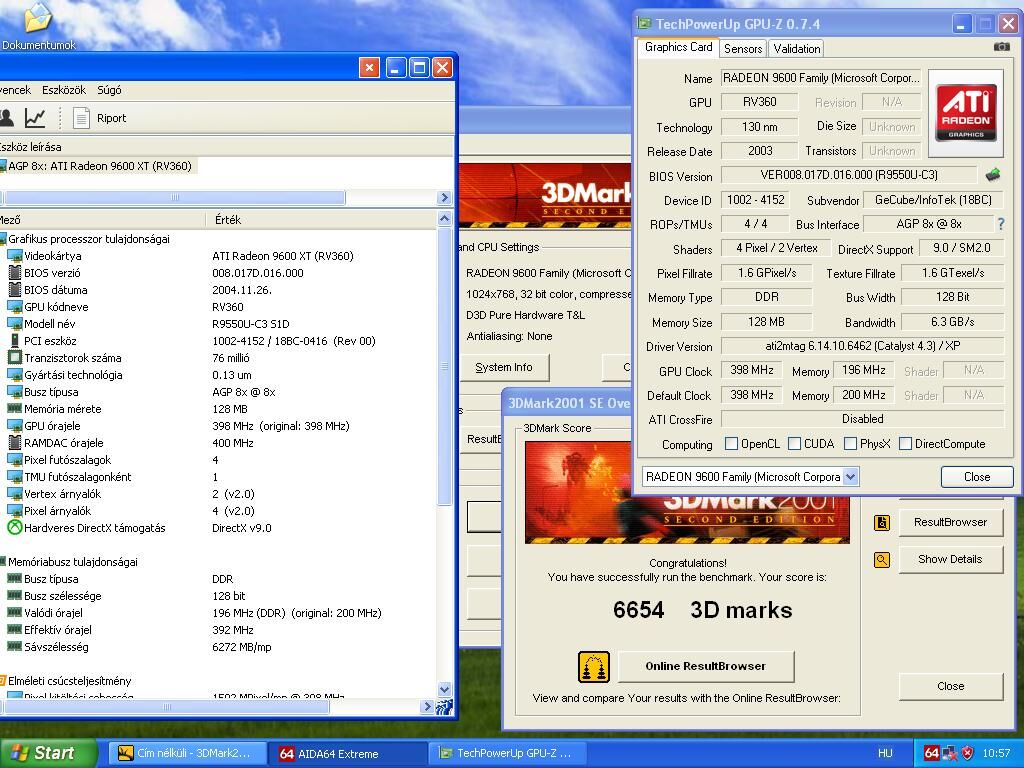Select the Videokártya row icon

click(x=14, y=256)
